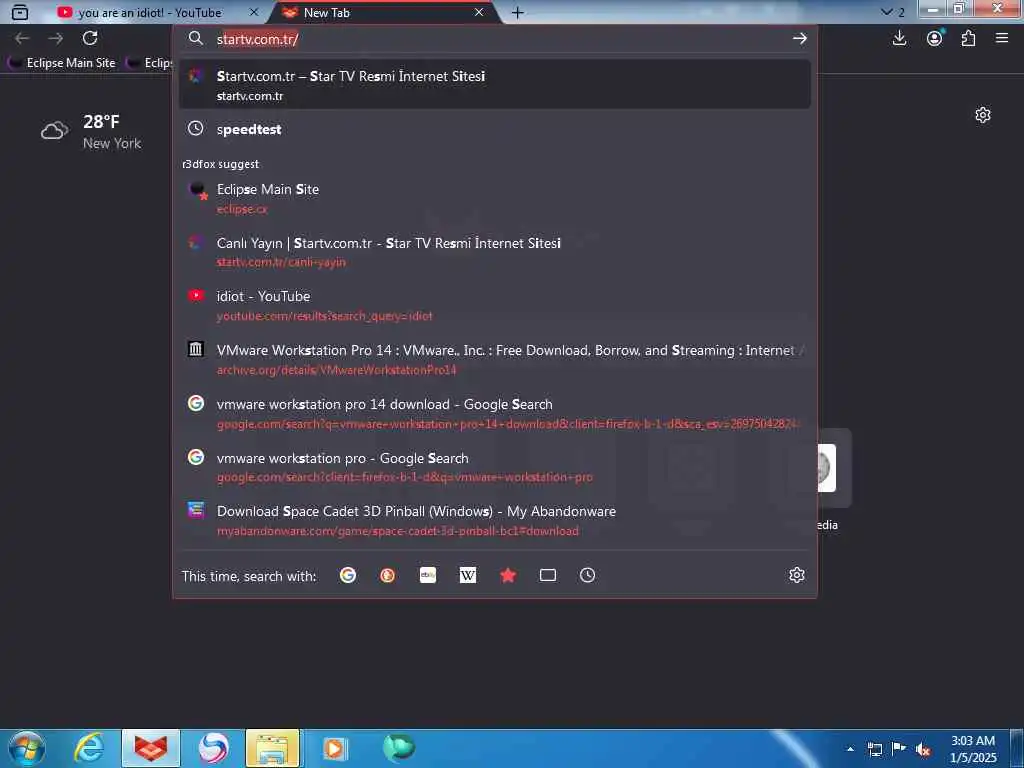Search this time with eBay

coord(428,575)
